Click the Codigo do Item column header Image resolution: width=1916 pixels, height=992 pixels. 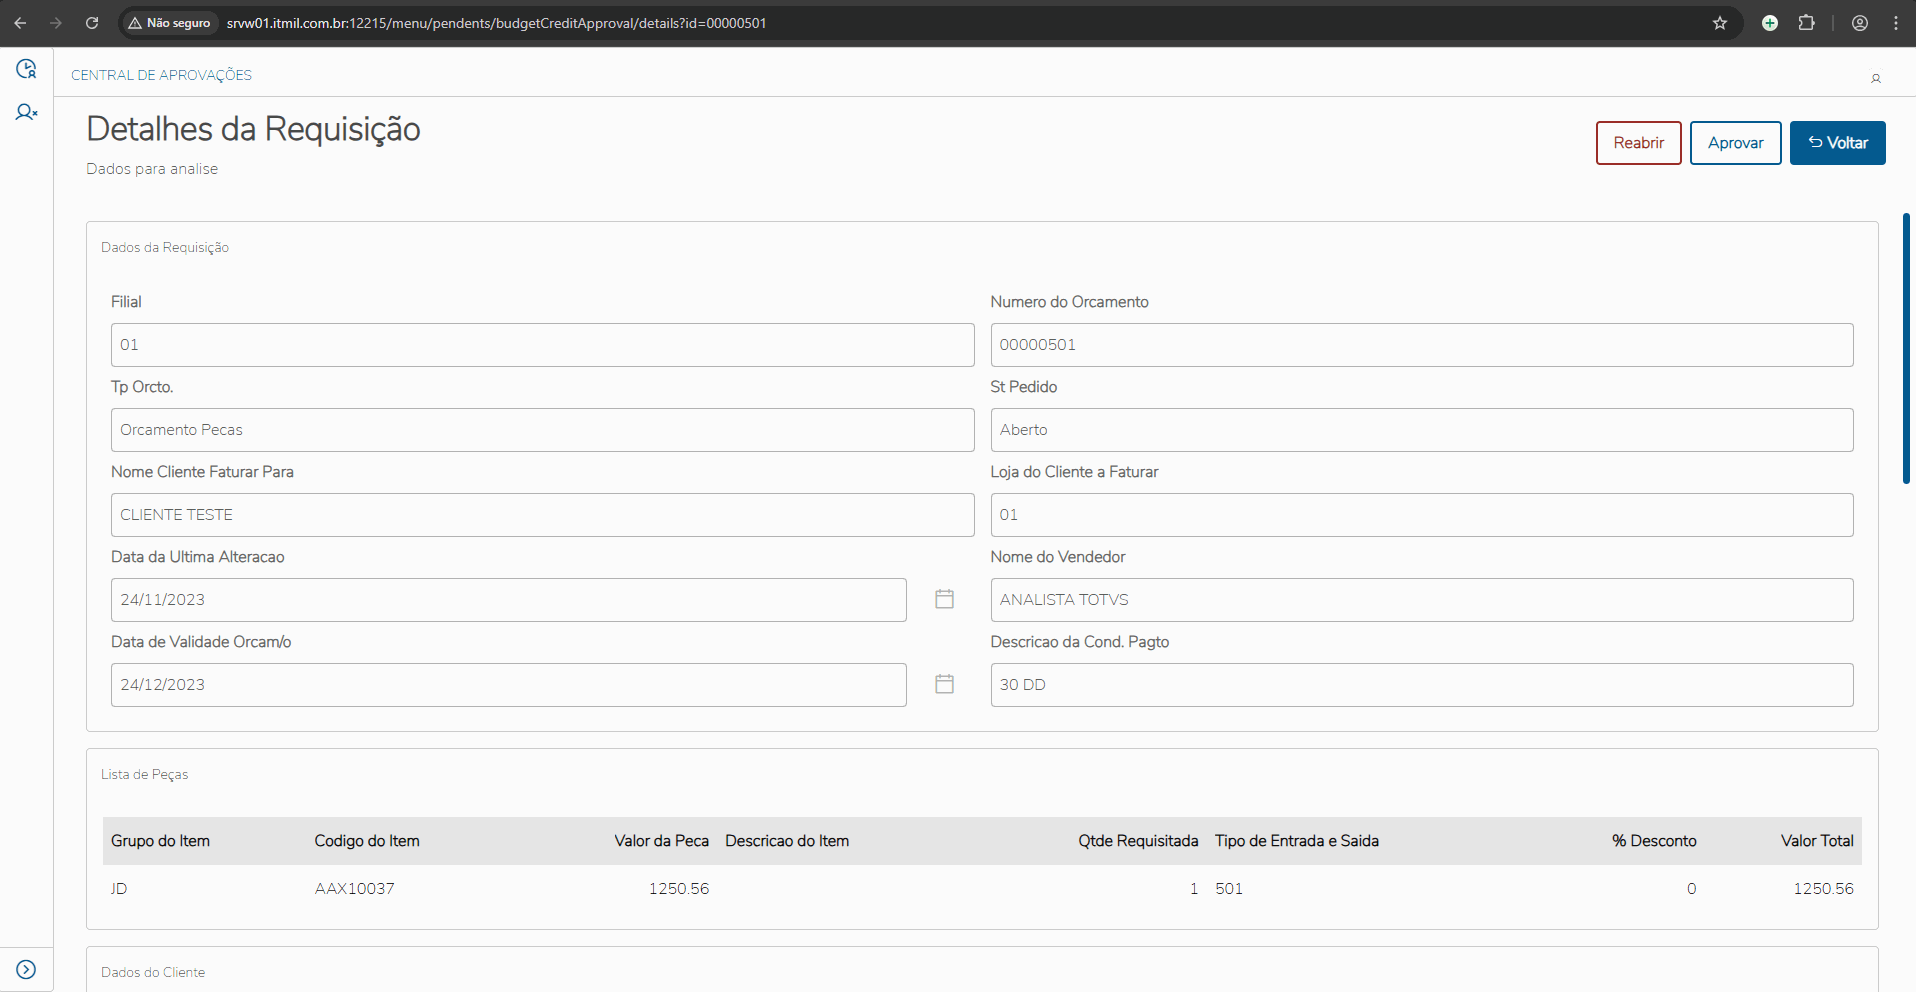point(367,841)
